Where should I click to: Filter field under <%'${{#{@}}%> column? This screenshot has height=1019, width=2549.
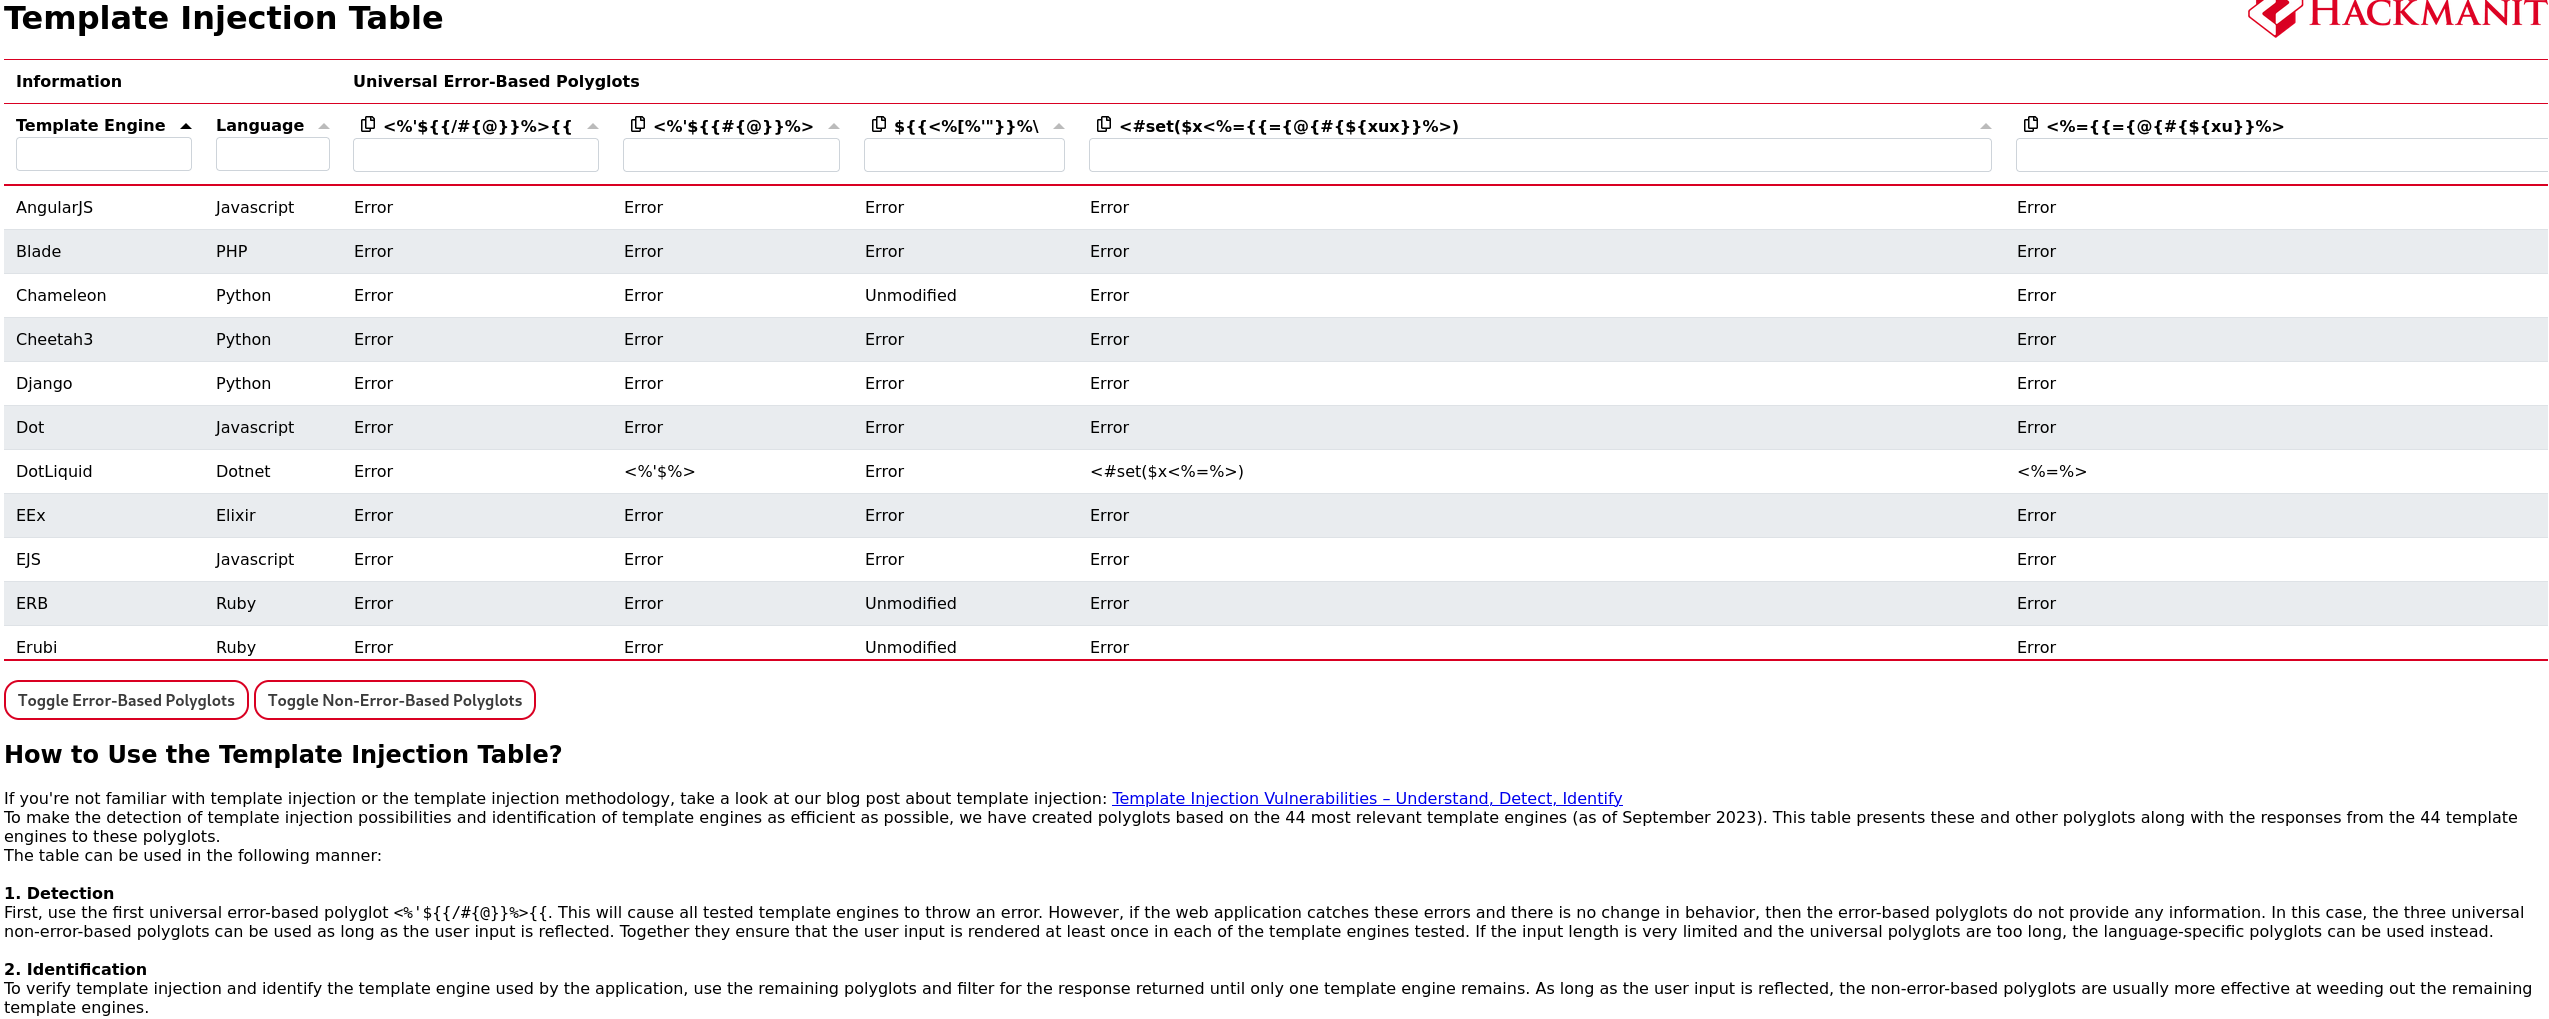tap(731, 155)
